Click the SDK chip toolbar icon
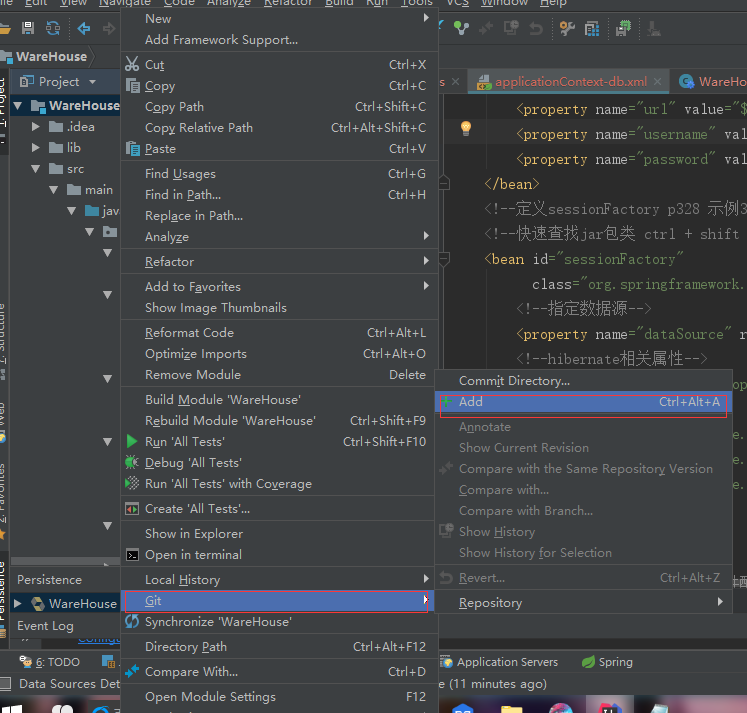Screen dimensions: 747x713 tap(623, 29)
